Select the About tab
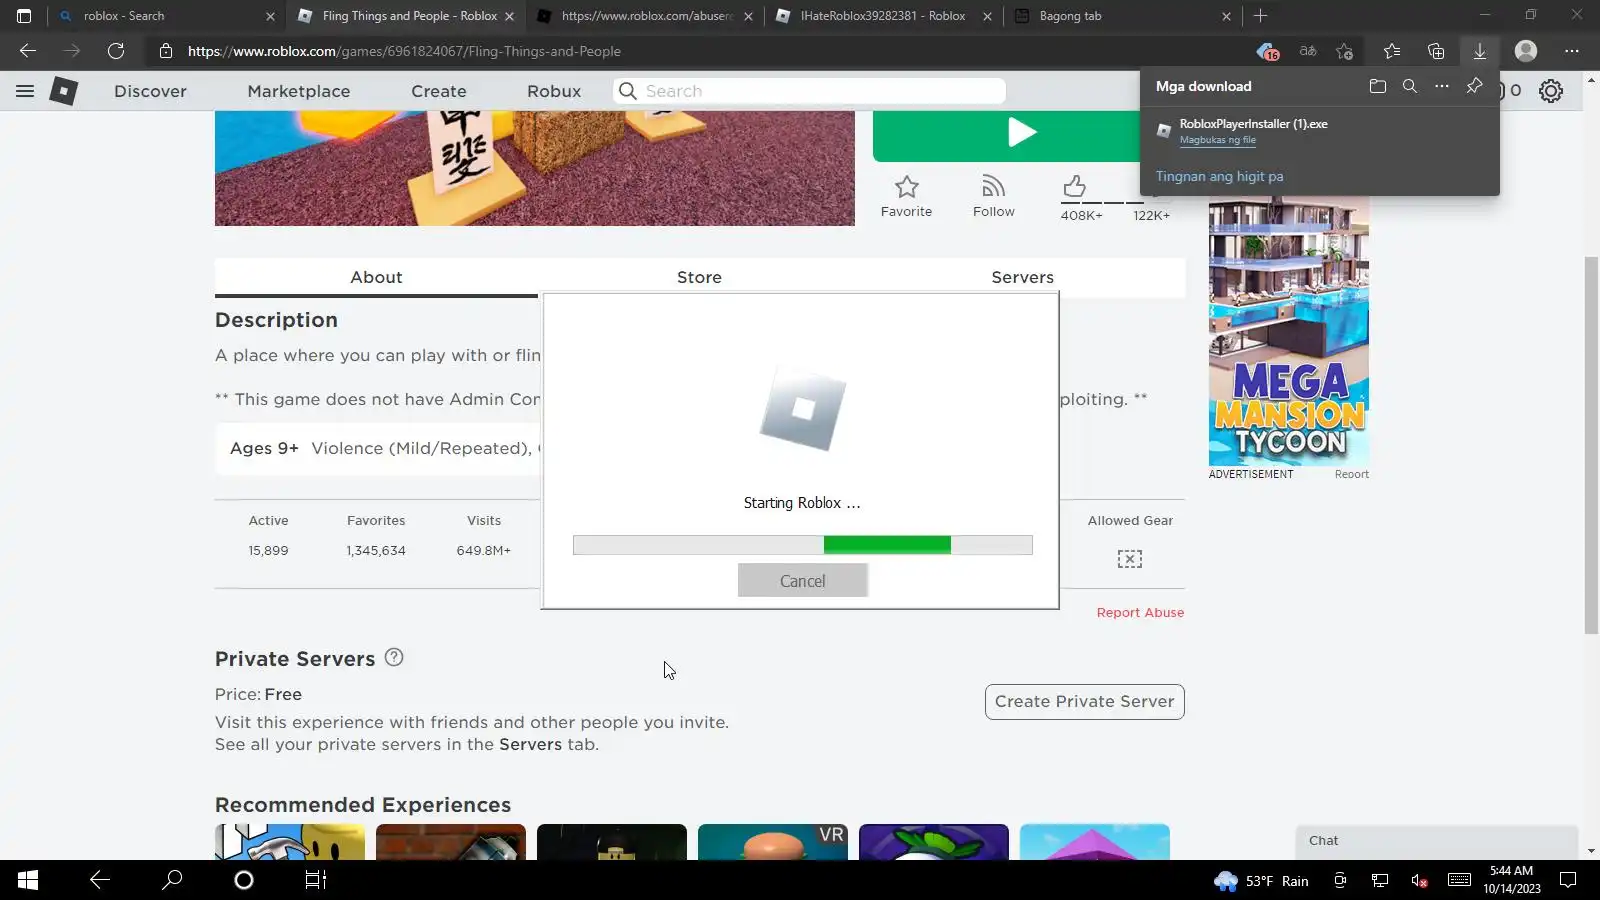This screenshot has height=900, width=1600. (376, 277)
